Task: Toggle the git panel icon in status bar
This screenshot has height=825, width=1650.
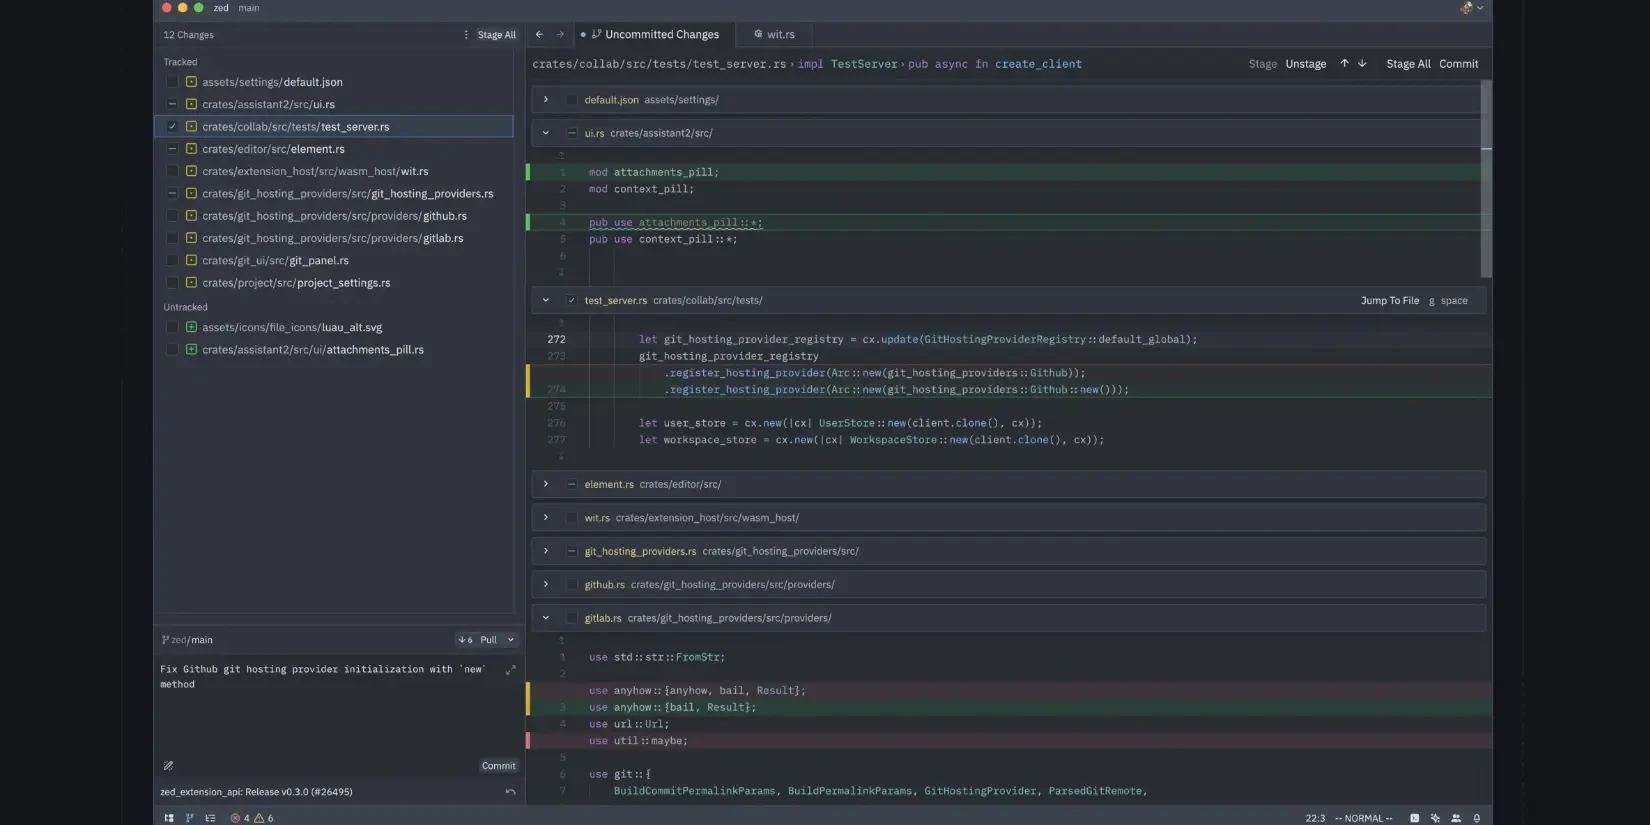Action: click(x=189, y=818)
